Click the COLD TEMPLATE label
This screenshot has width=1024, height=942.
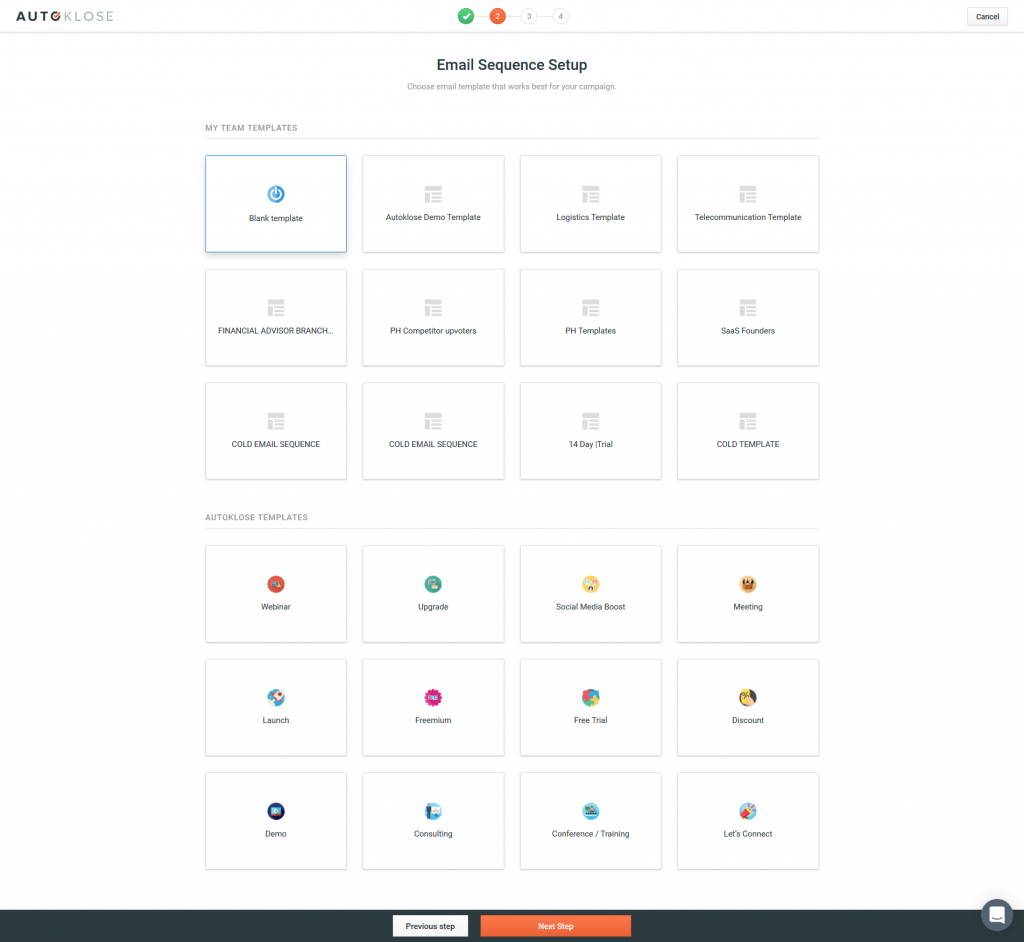point(748,444)
